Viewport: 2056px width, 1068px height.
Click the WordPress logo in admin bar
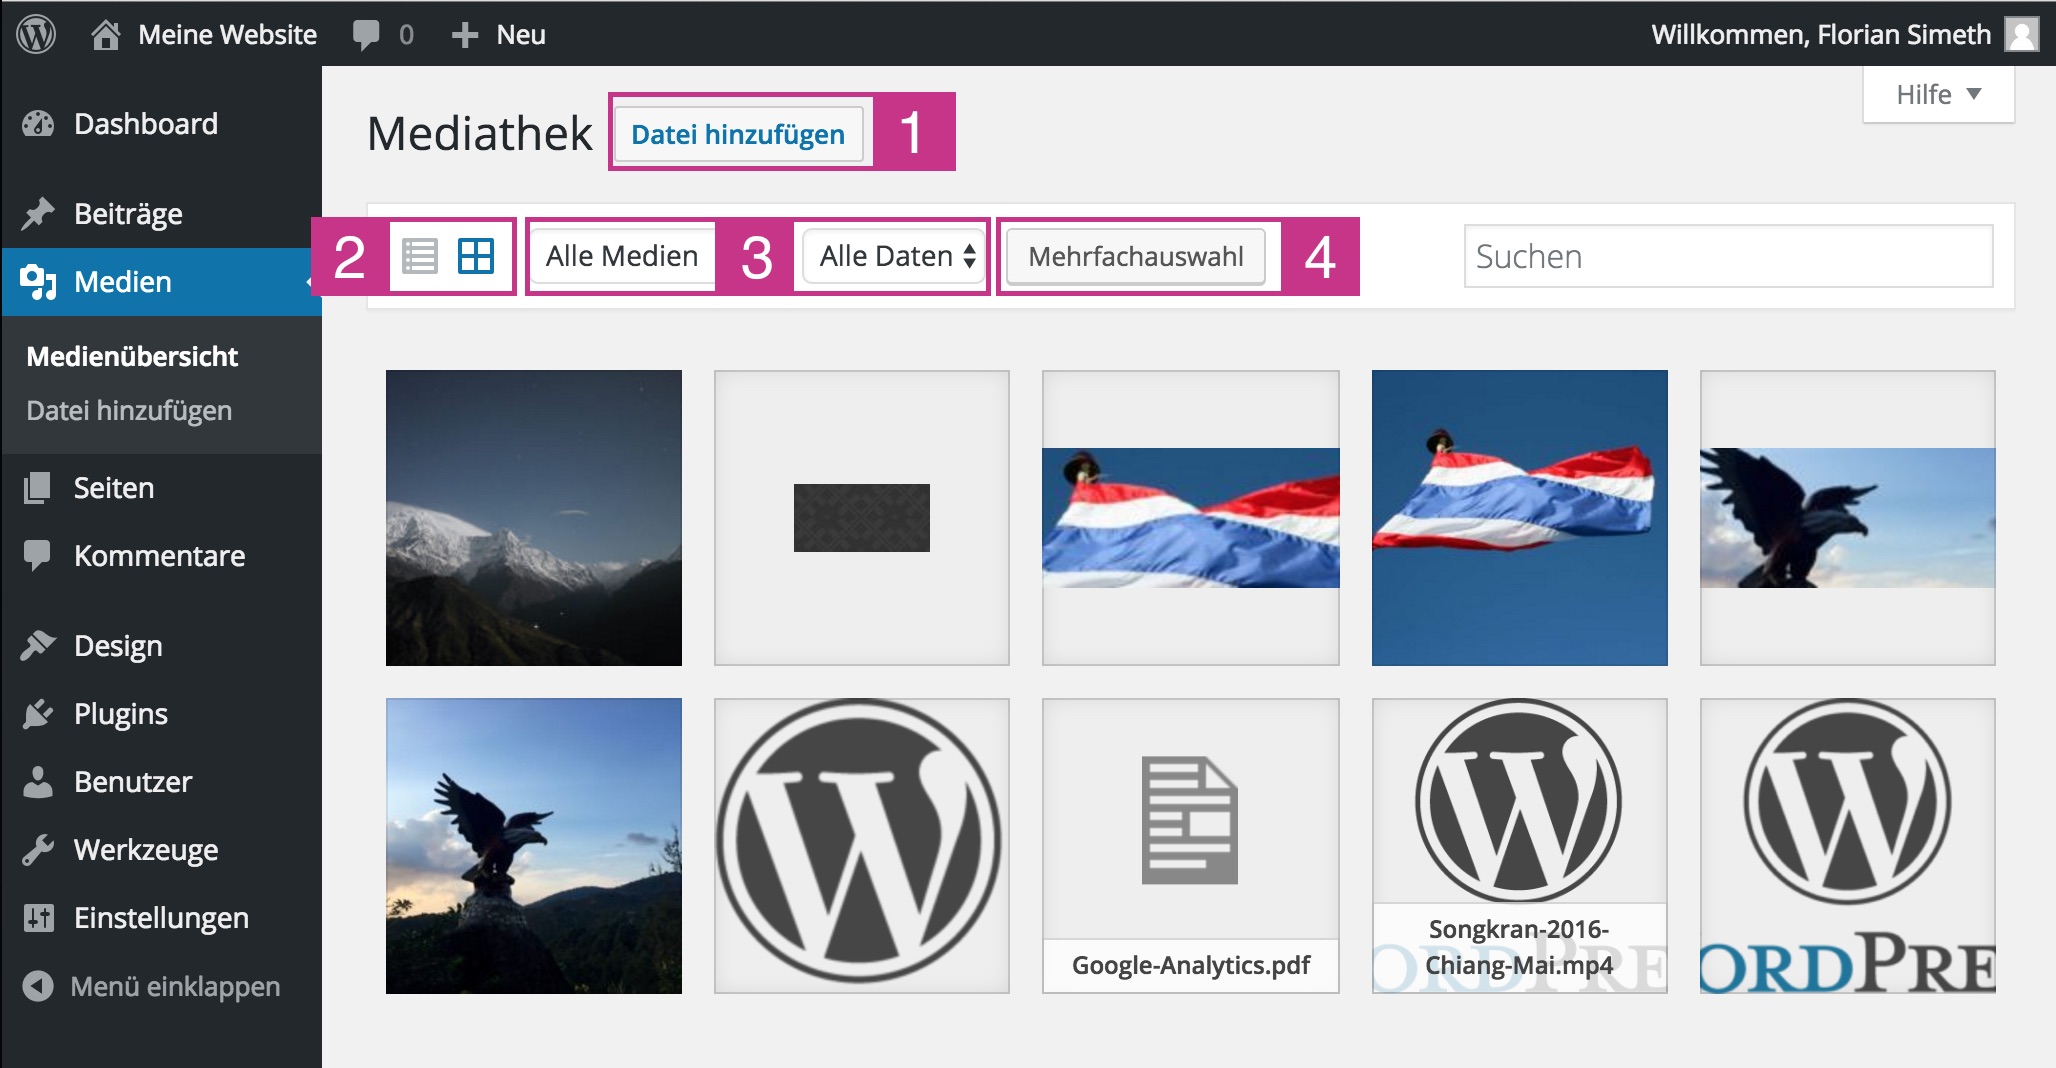coord(36,35)
